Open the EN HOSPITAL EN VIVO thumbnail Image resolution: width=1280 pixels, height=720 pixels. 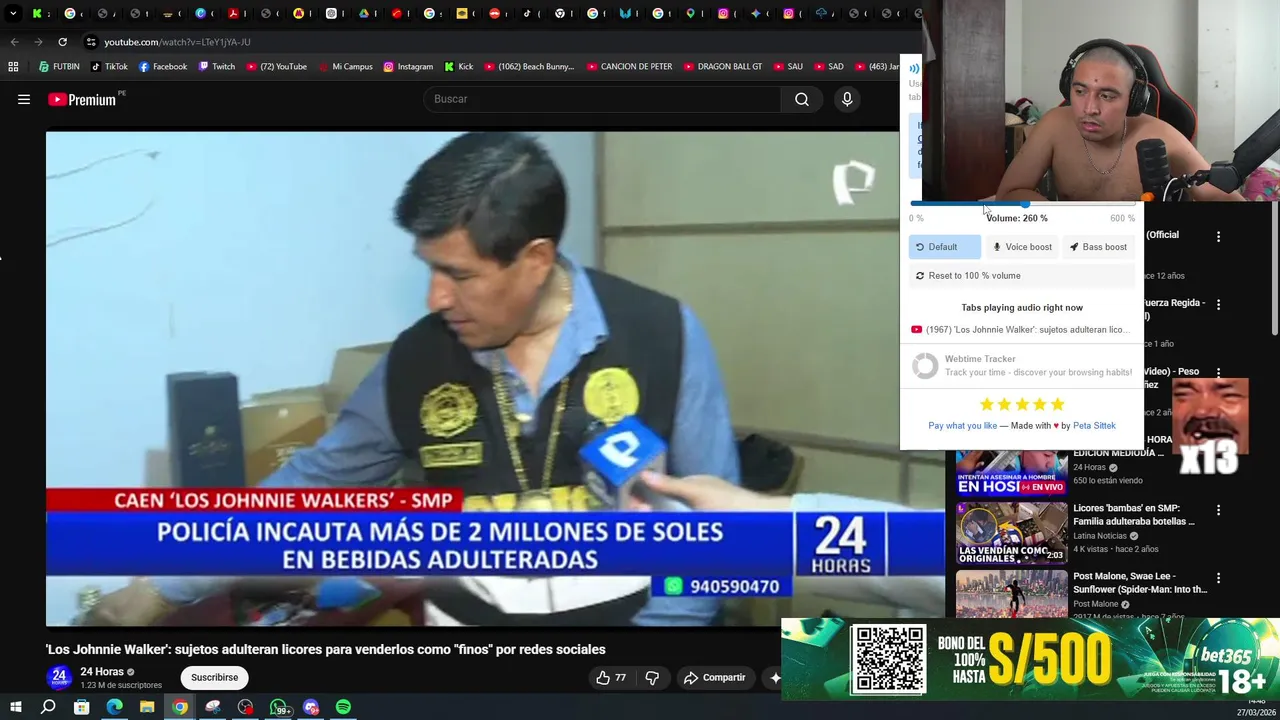pyautogui.click(x=1012, y=472)
